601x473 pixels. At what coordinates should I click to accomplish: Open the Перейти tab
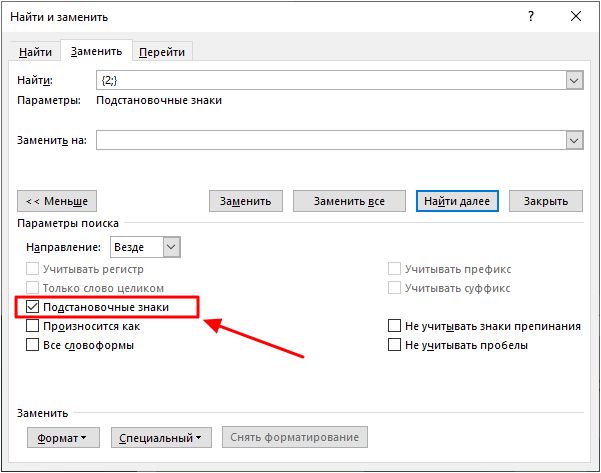click(162, 52)
